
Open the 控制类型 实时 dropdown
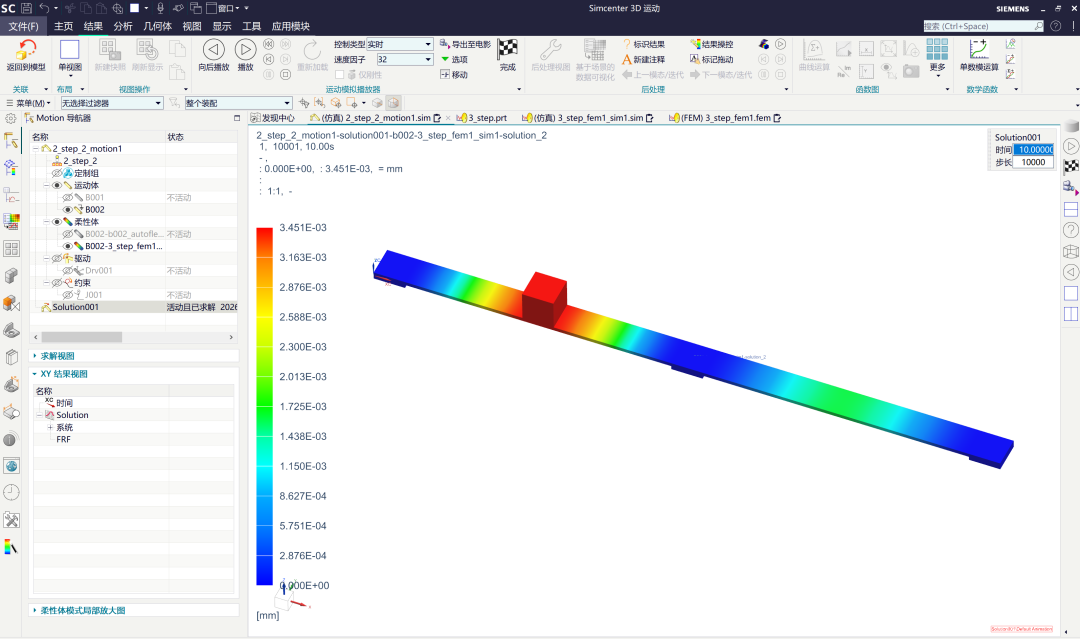coord(428,44)
